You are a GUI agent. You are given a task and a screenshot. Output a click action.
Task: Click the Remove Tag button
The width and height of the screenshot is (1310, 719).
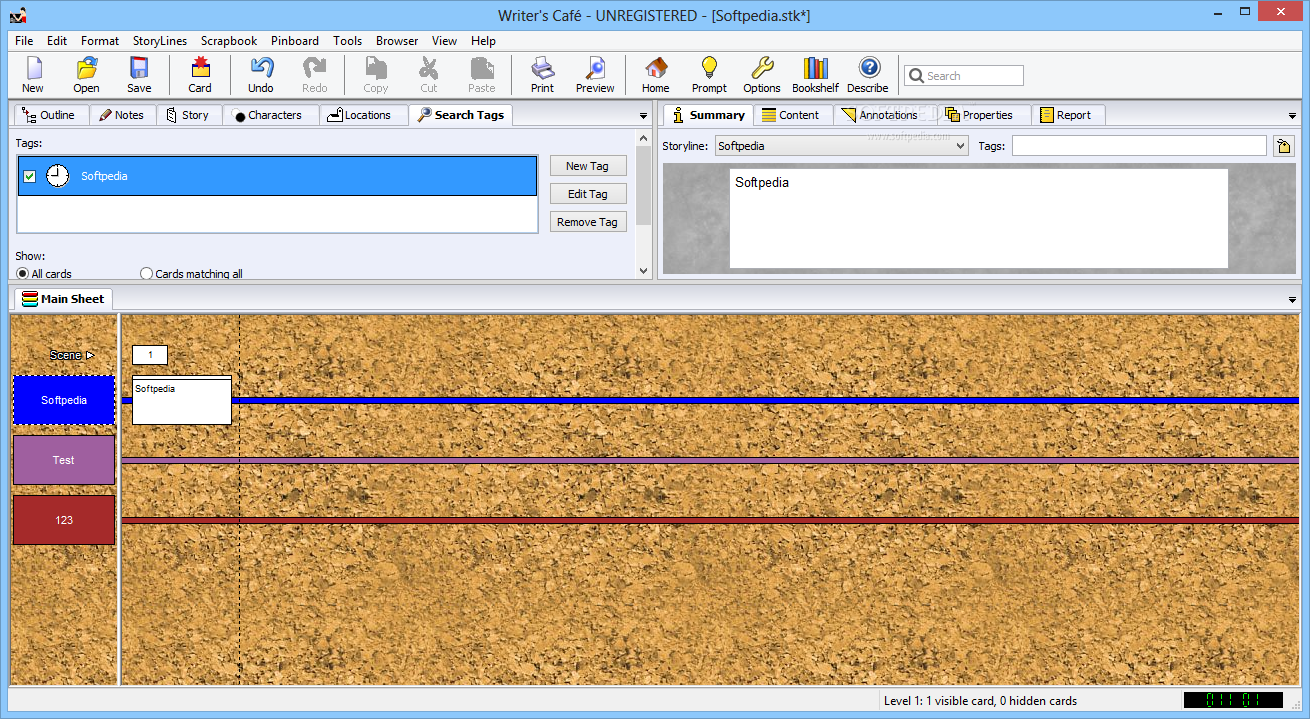(587, 222)
